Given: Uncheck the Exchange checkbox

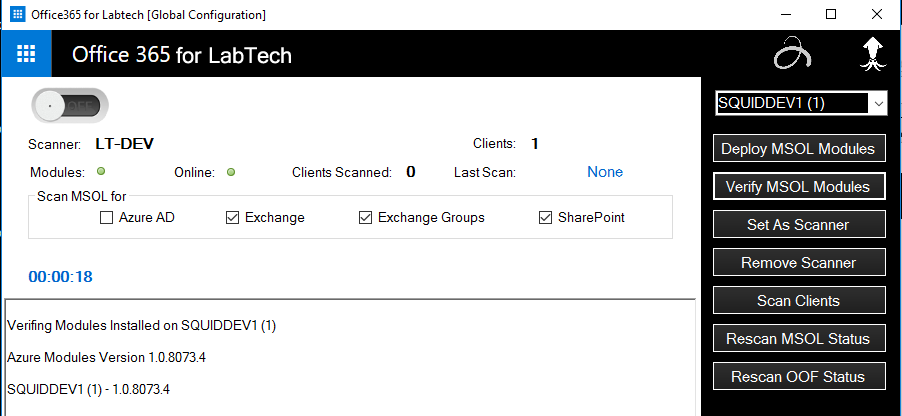Looking at the screenshot, I should [232, 217].
